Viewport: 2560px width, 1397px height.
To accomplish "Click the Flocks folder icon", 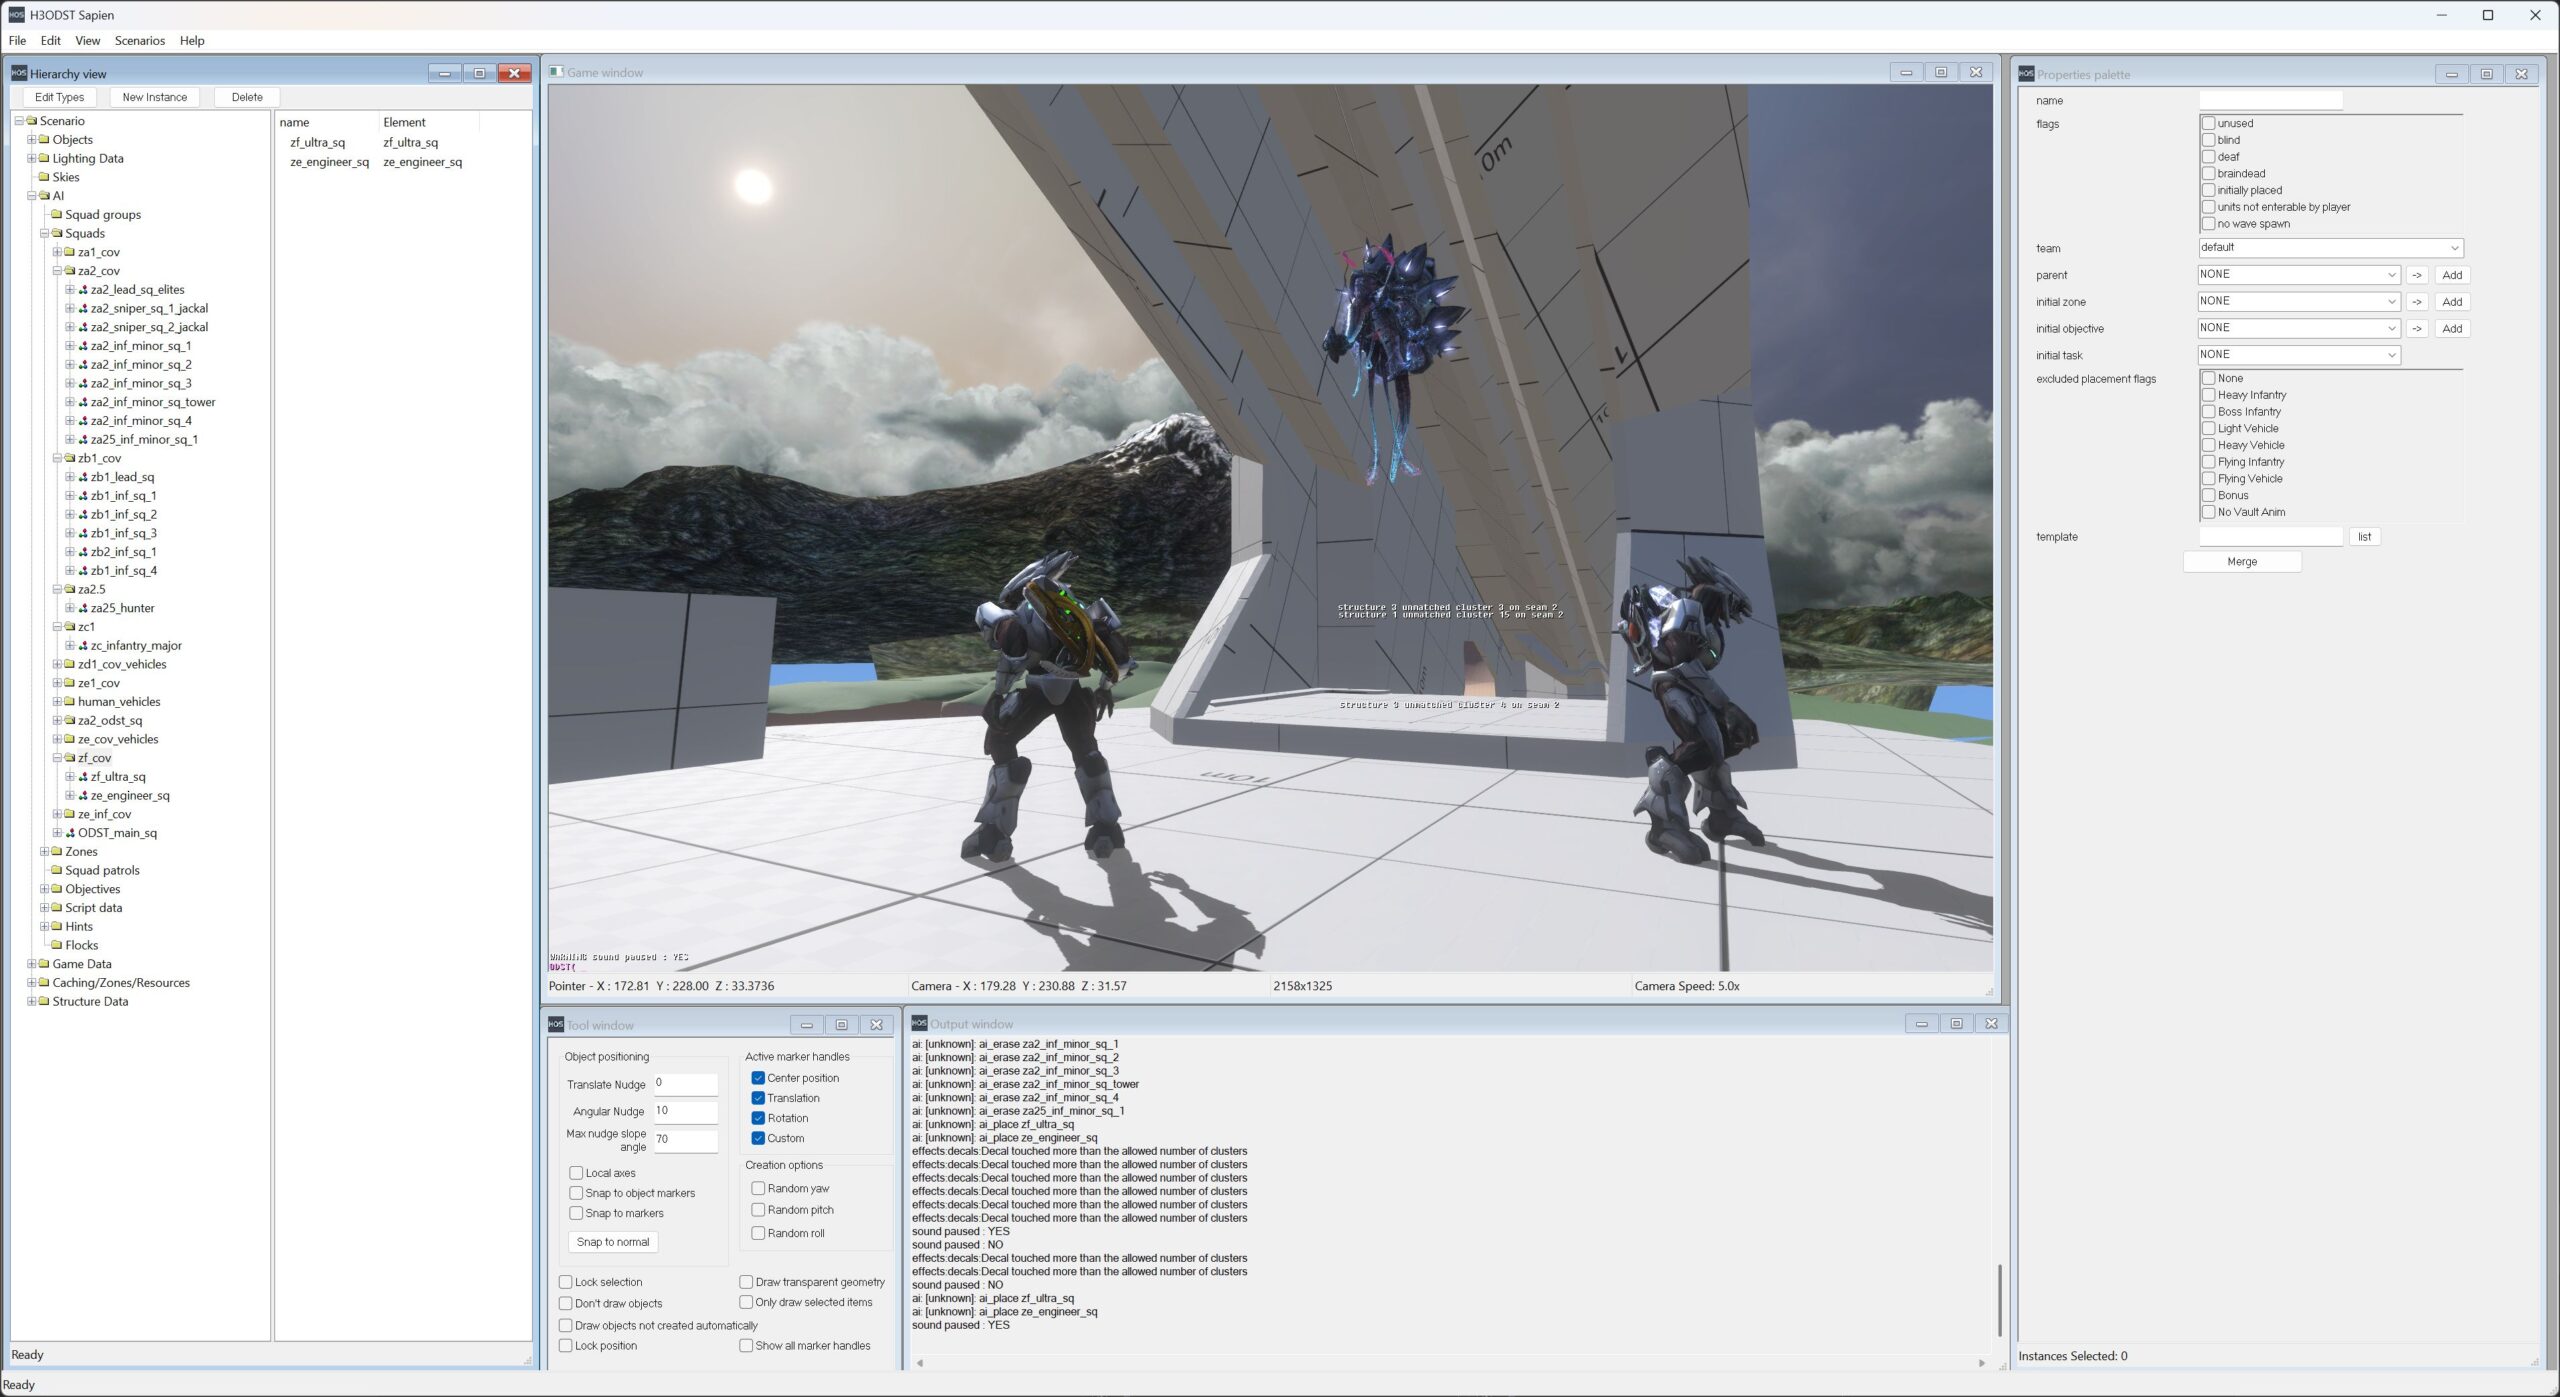I will [57, 945].
